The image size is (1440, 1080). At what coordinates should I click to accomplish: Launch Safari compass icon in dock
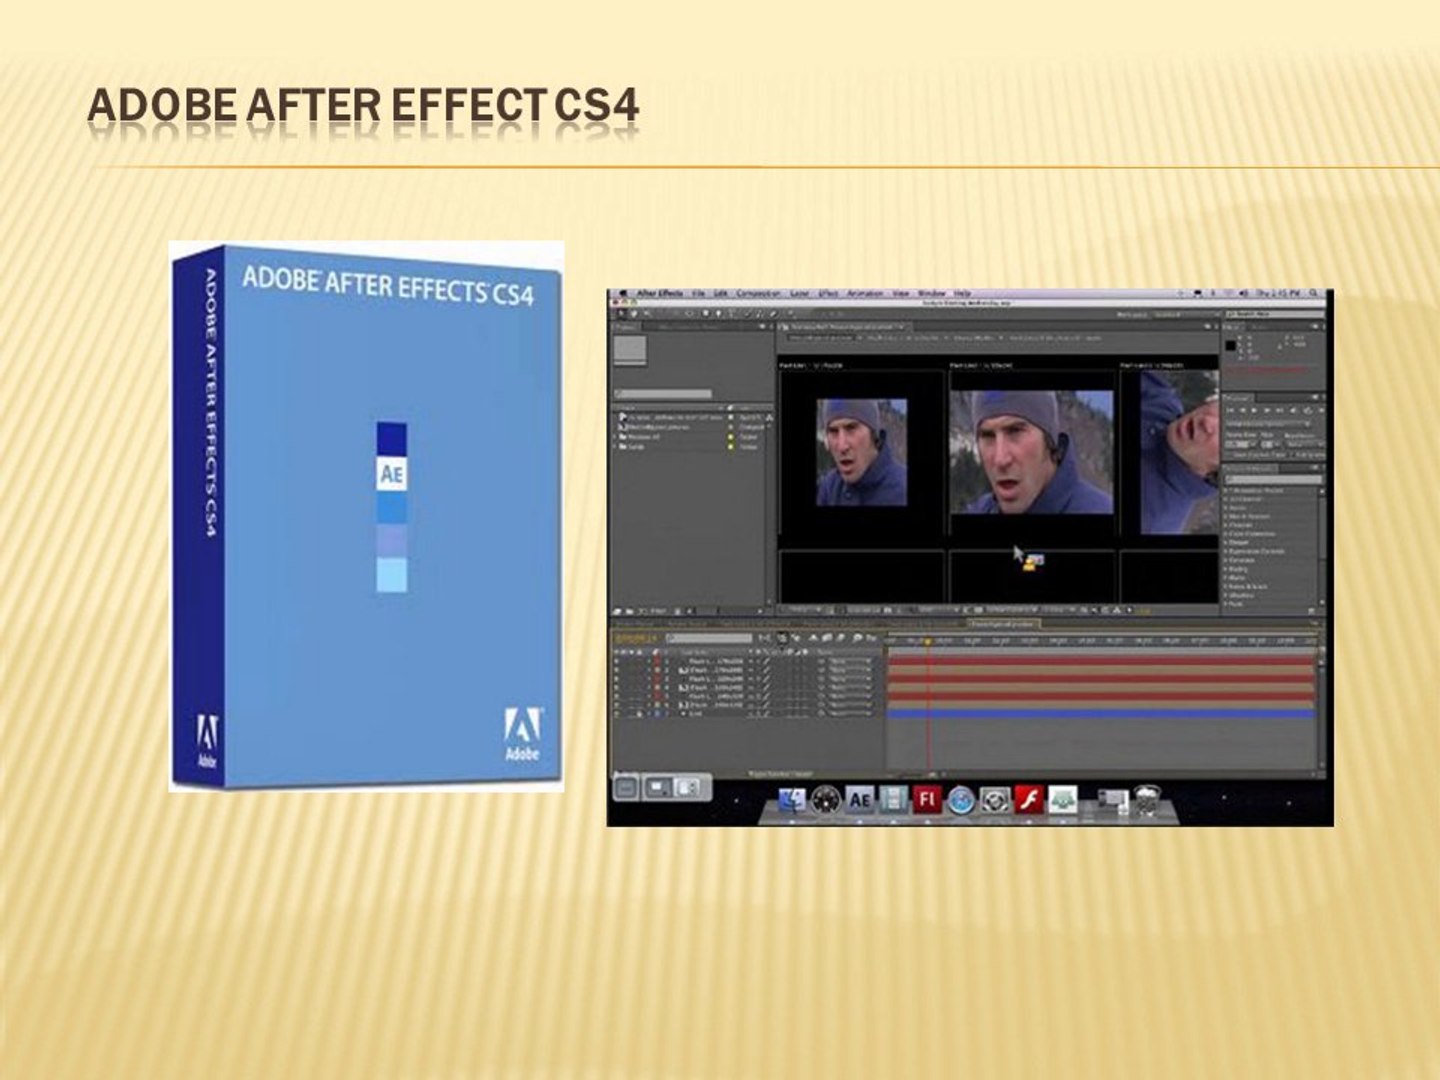[x=961, y=800]
